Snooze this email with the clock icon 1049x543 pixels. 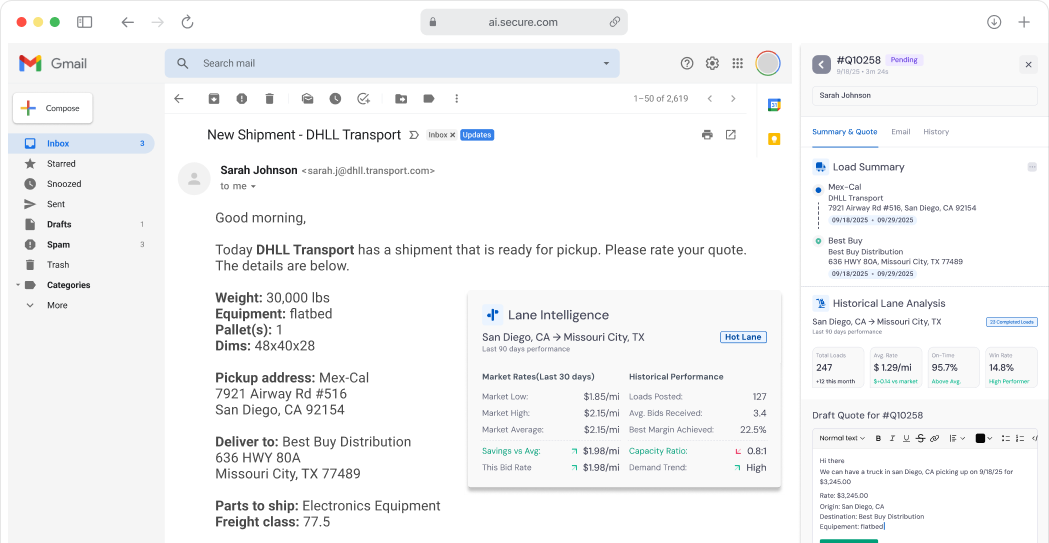pos(335,99)
